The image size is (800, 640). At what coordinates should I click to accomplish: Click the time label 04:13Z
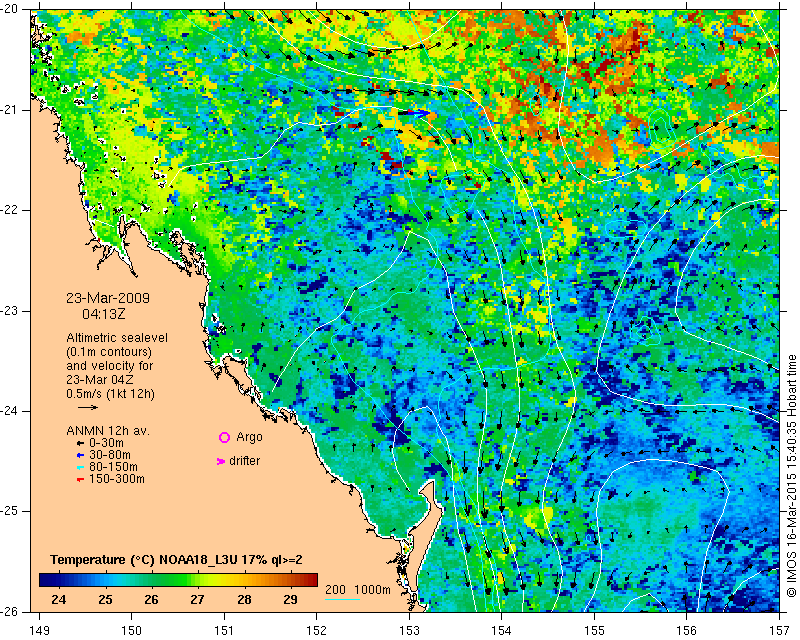(x=104, y=314)
